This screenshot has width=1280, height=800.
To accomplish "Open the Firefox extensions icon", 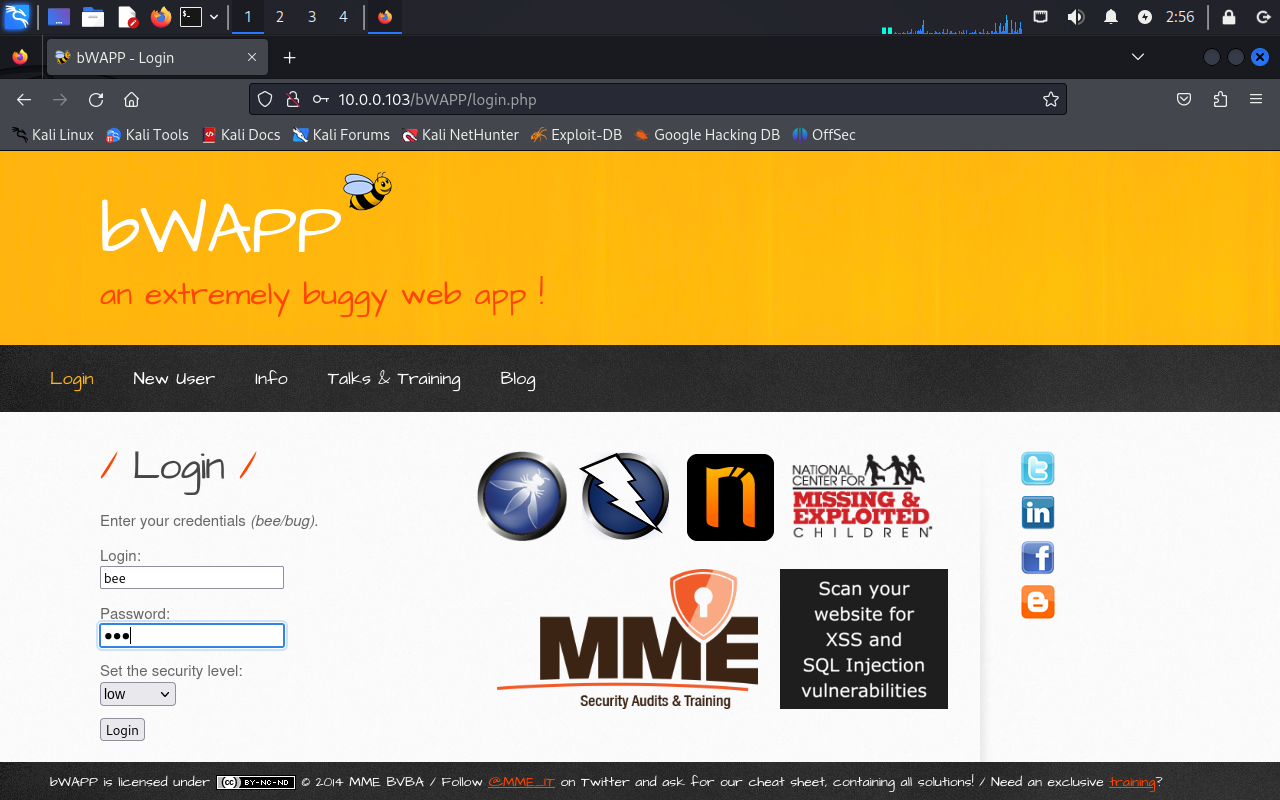I will coord(1220,99).
